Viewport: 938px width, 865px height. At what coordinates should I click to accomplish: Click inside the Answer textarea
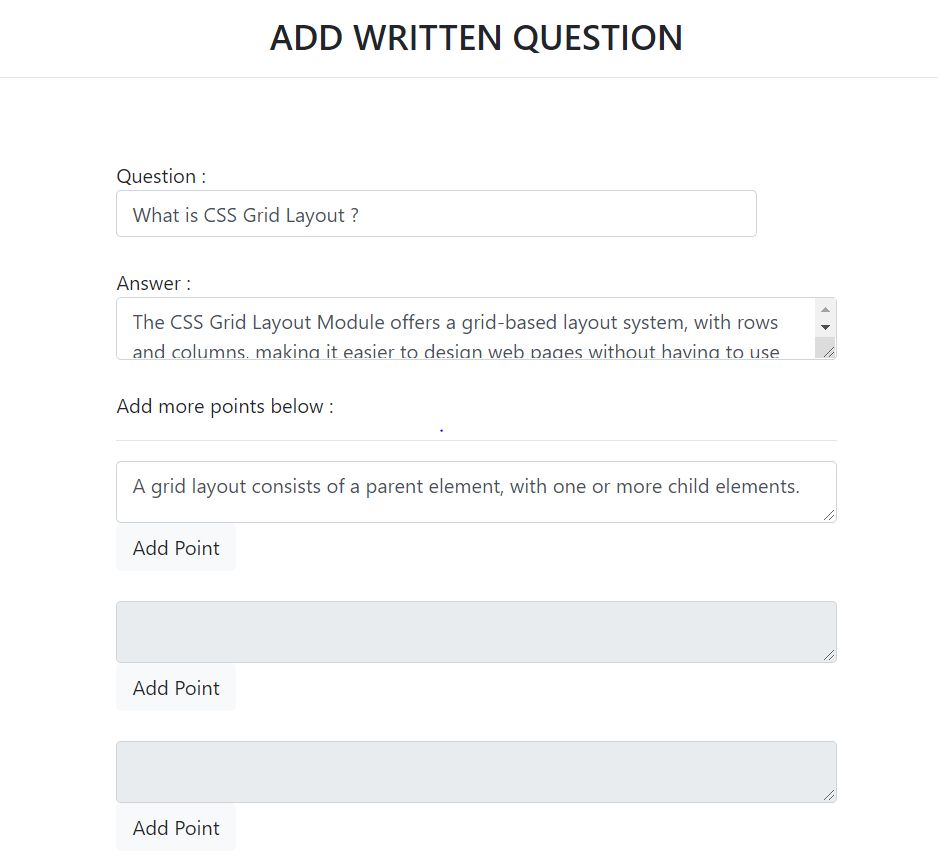(465, 328)
